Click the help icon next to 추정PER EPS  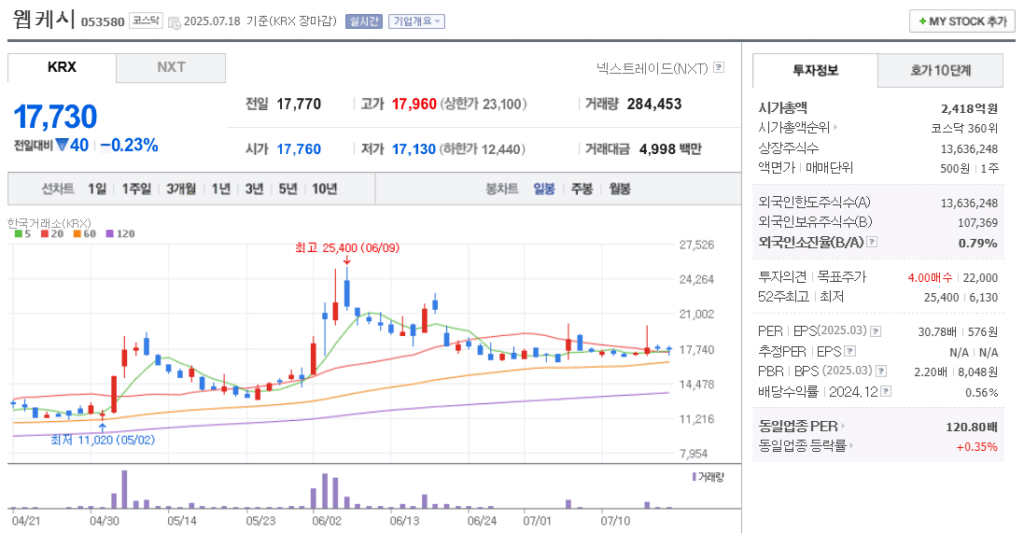tap(850, 351)
